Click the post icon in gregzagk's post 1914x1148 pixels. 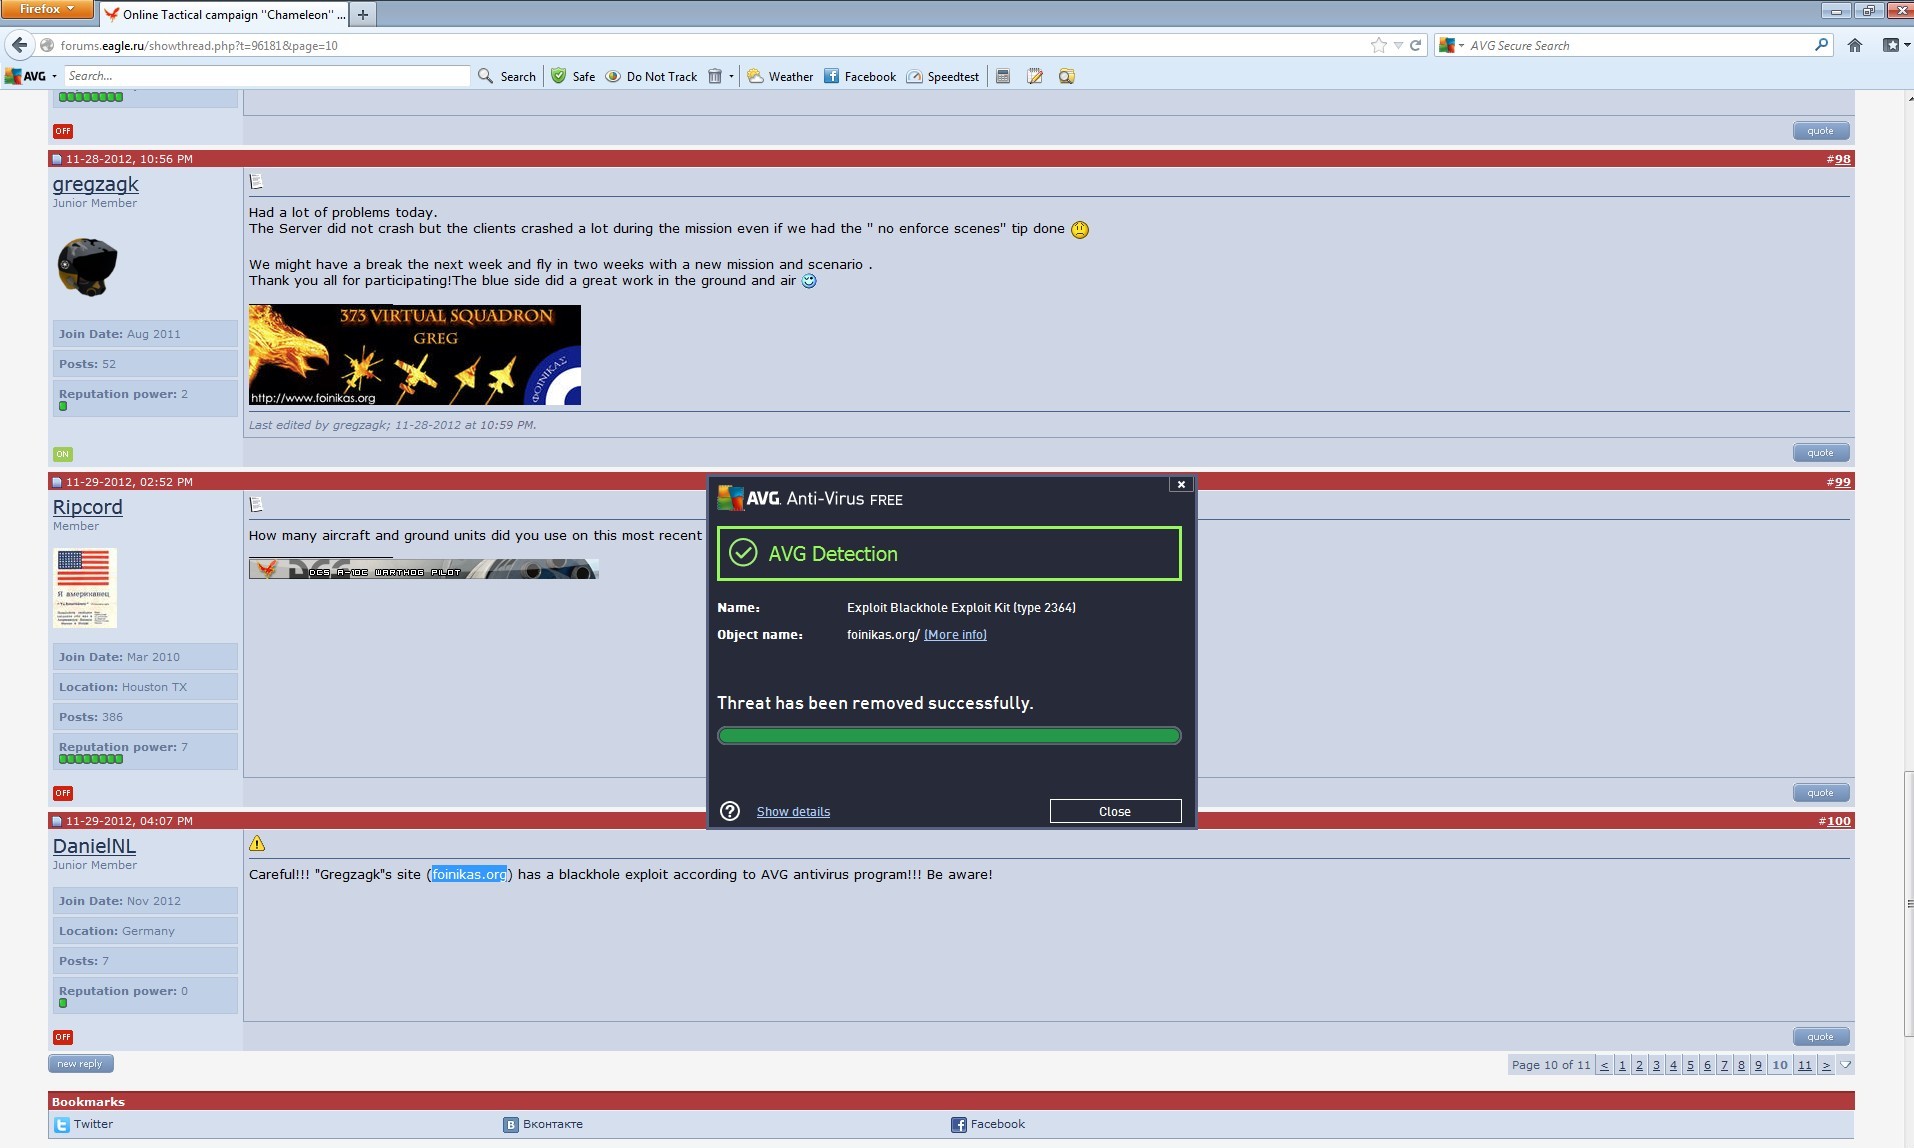[x=256, y=181]
